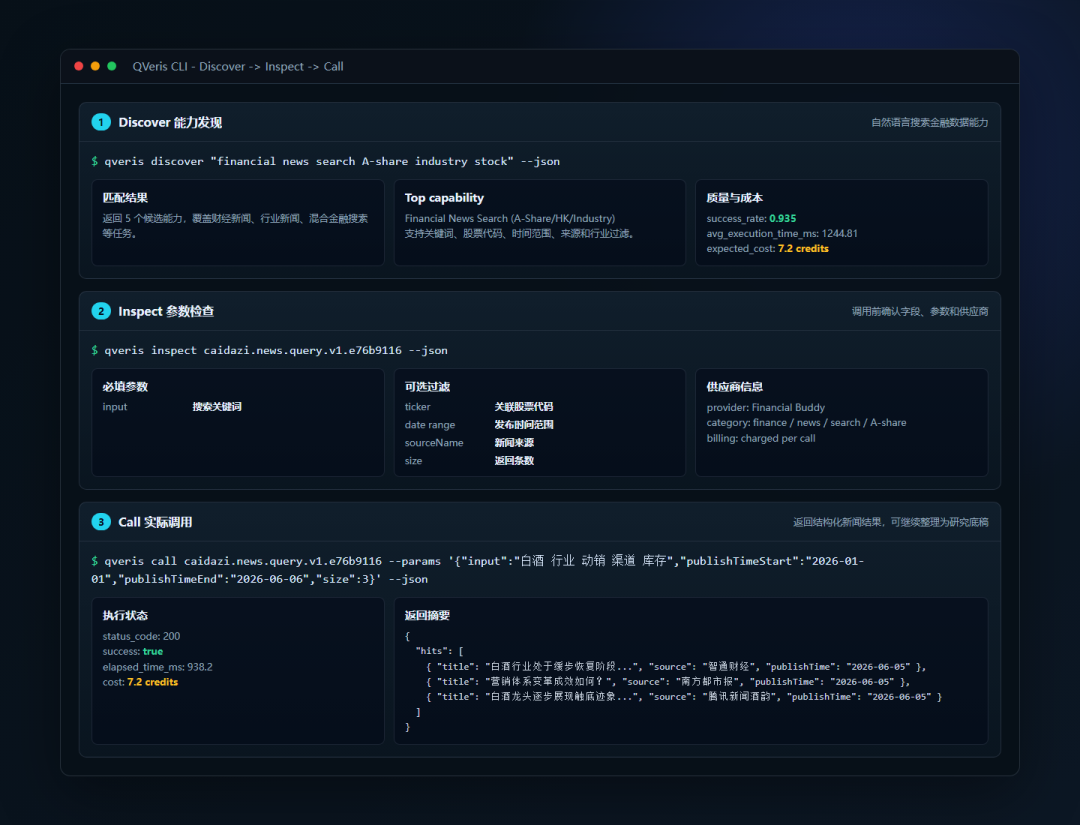Click the '返回 5 个候选能力' description text

[235, 226]
